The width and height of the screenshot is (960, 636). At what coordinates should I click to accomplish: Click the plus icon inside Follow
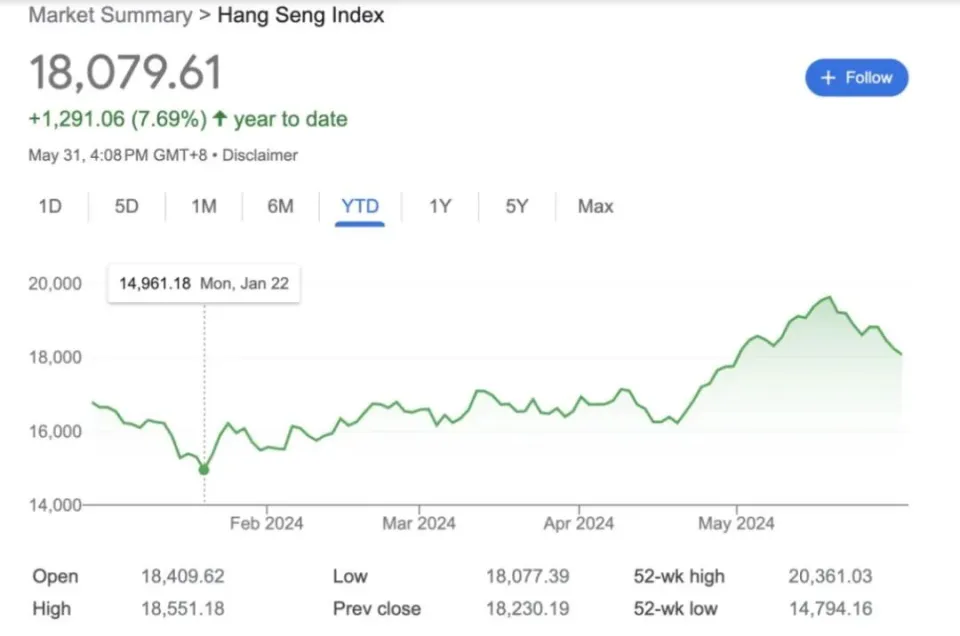(827, 78)
